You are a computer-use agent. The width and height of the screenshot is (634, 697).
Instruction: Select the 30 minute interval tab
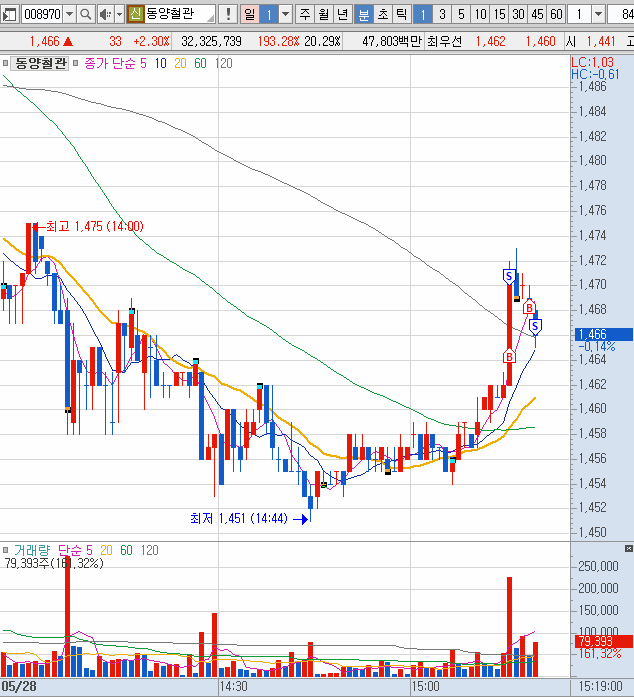pos(517,14)
